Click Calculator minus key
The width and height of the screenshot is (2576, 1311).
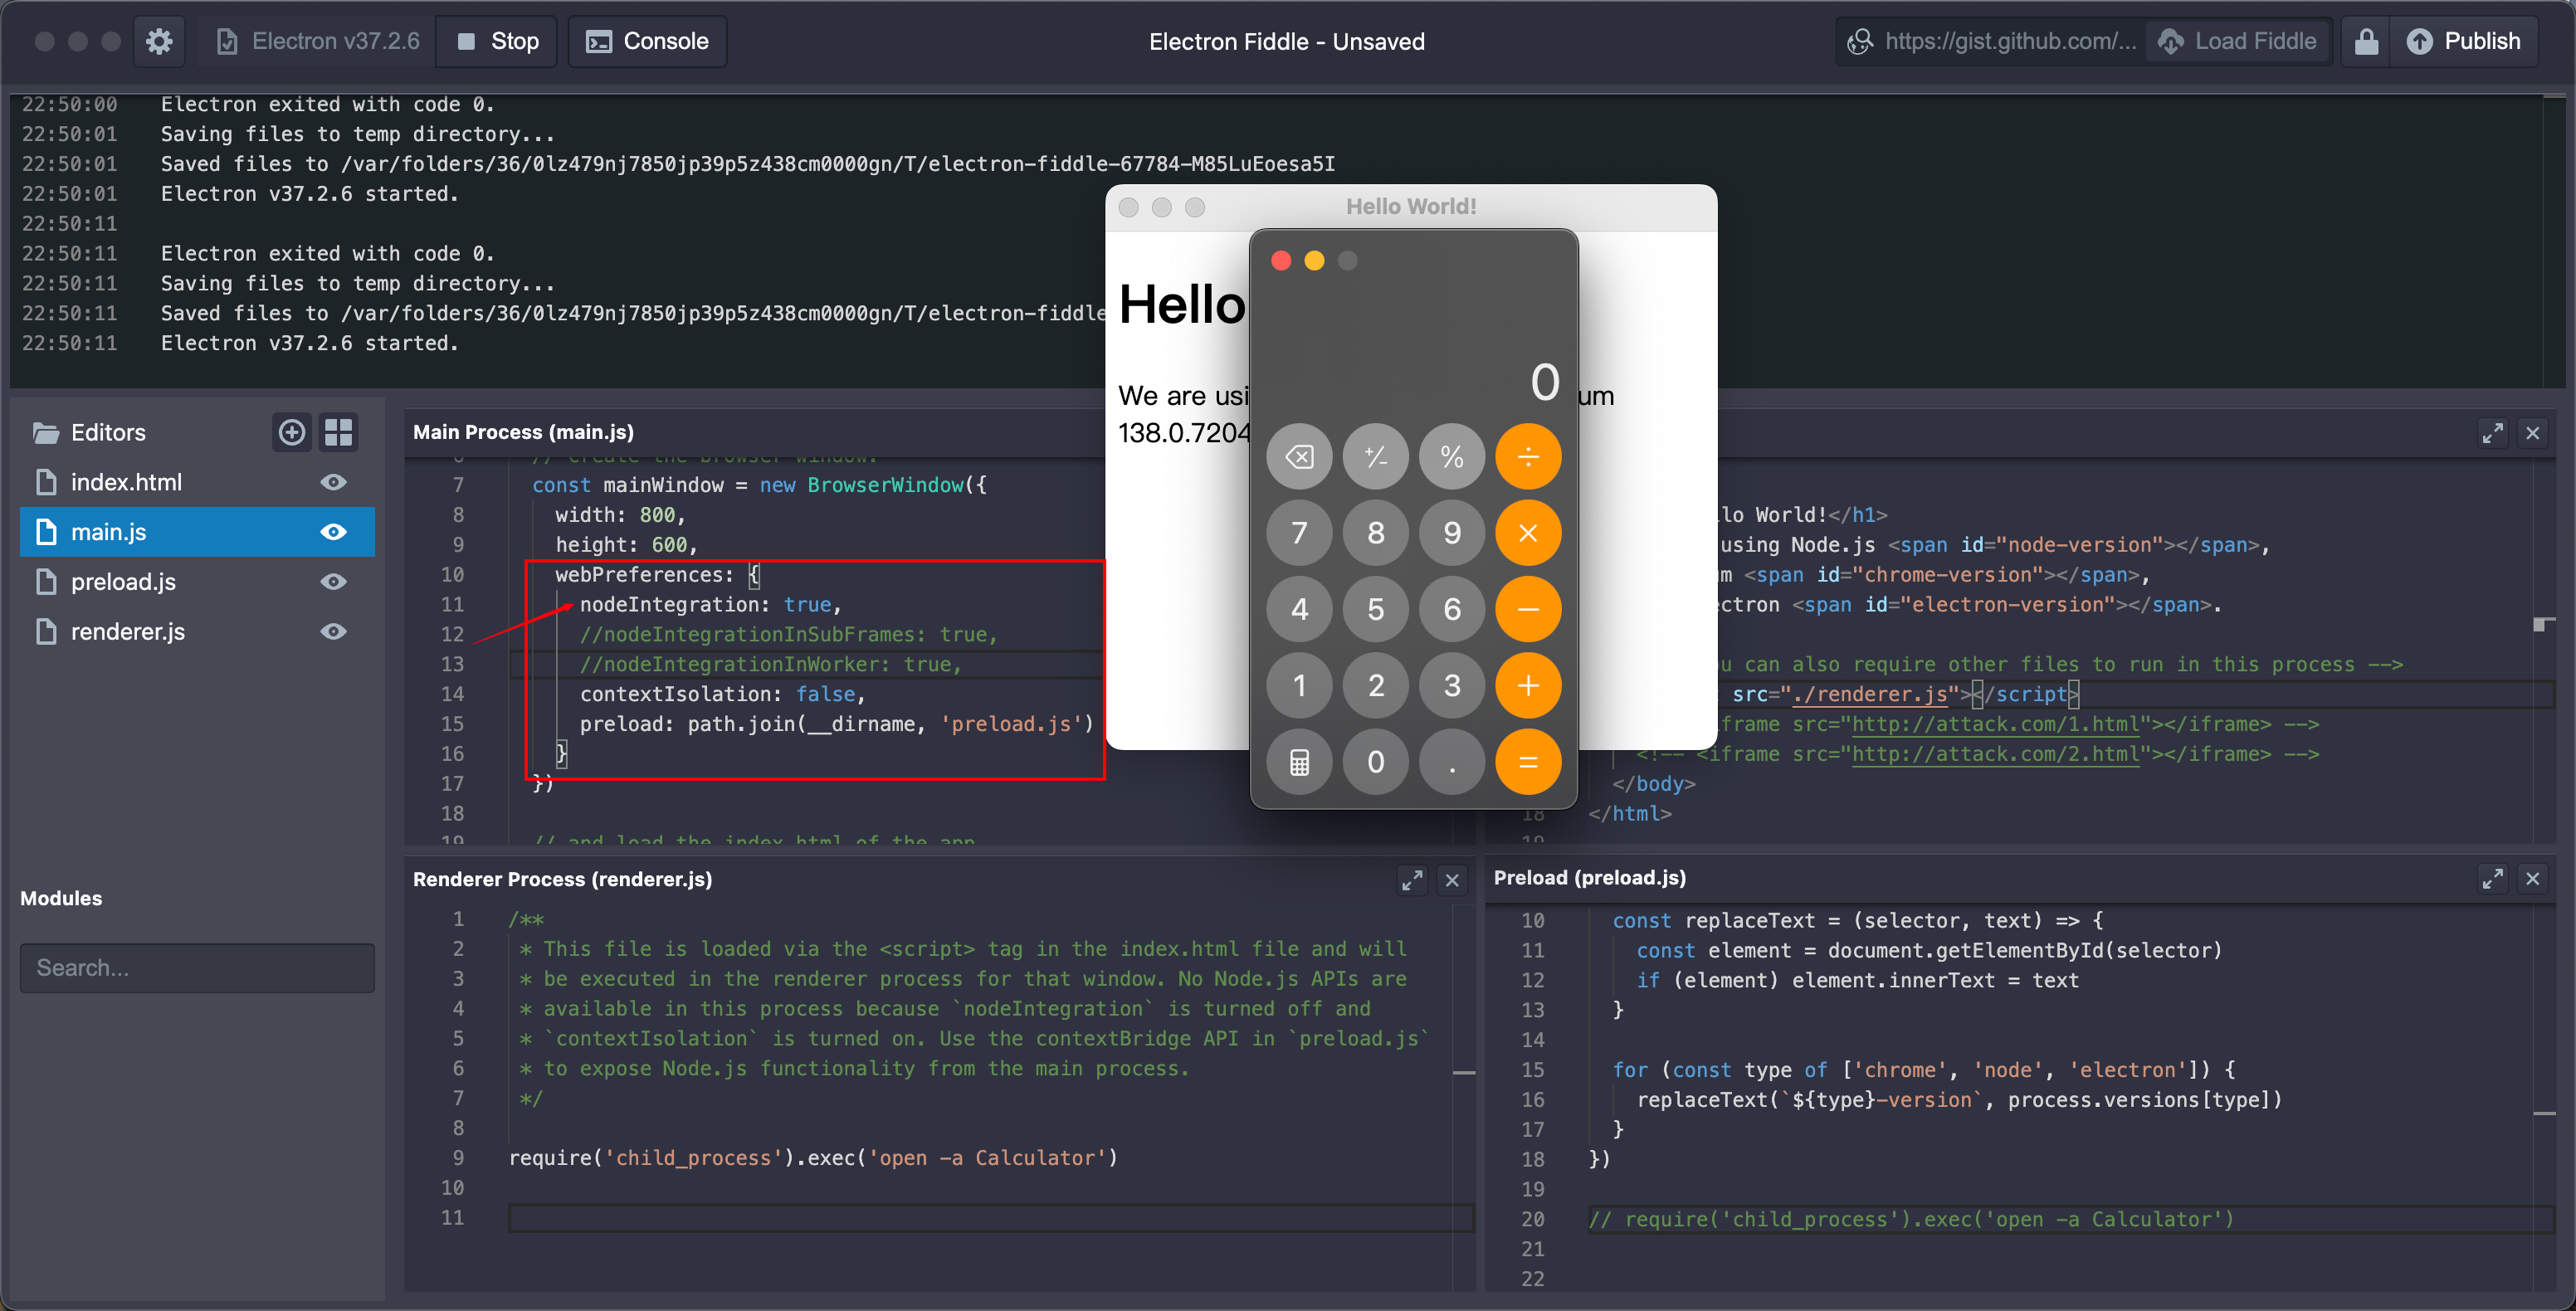click(1528, 609)
